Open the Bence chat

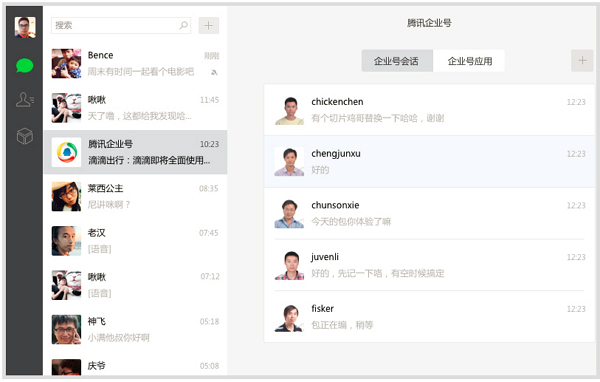coord(135,64)
